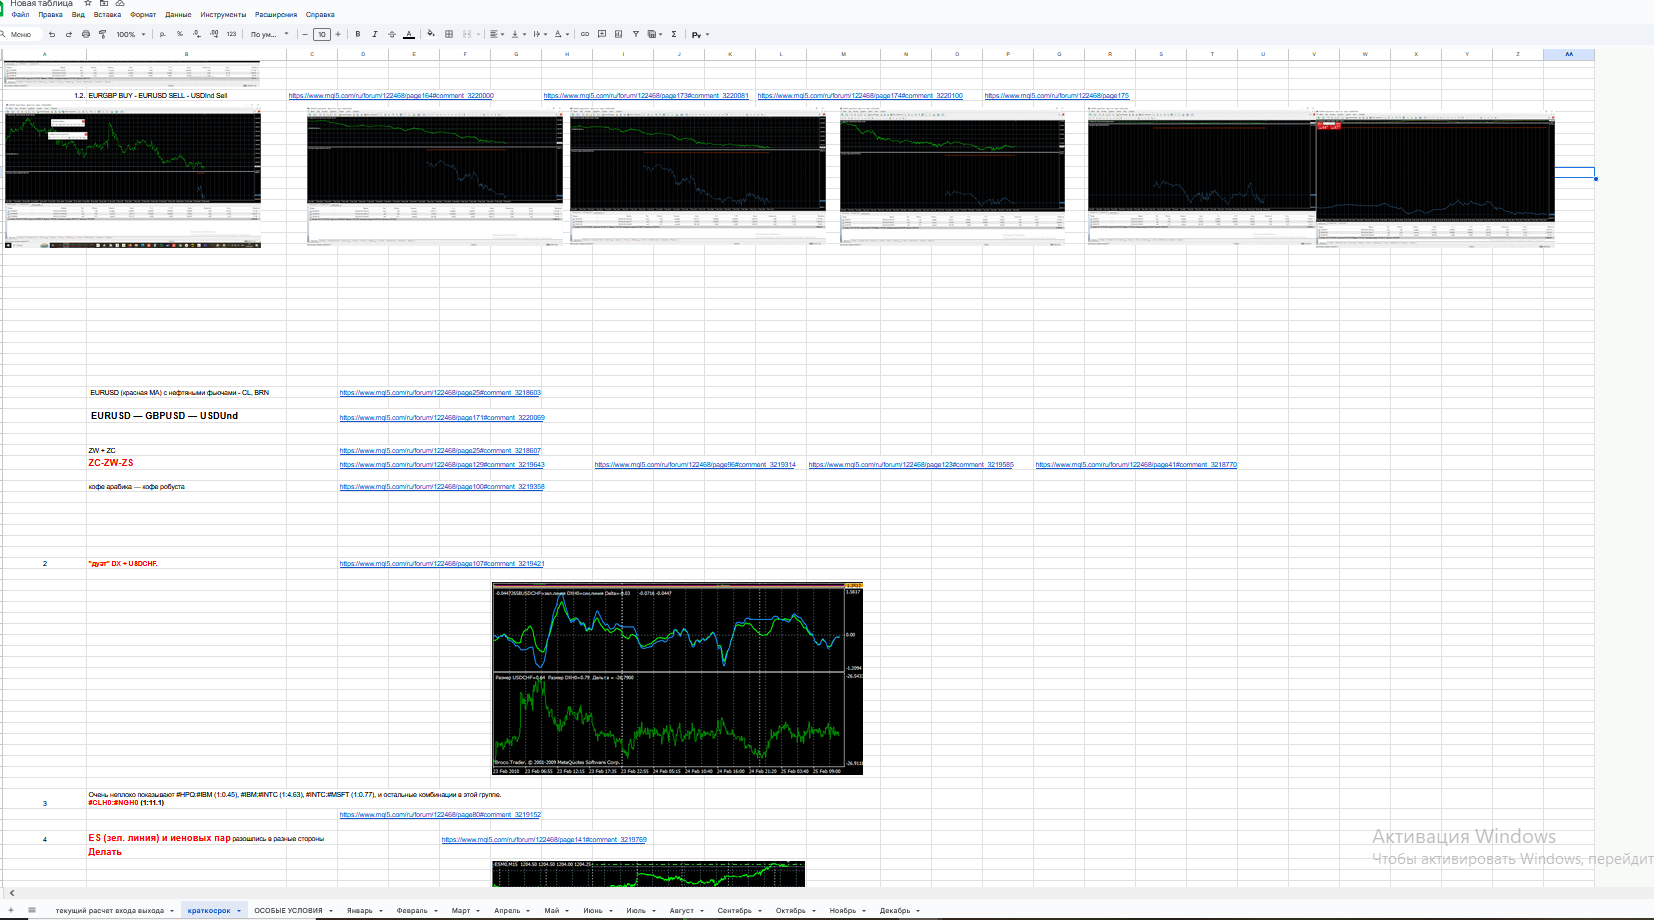The width and height of the screenshot is (1654, 920).
Task: Open the Формат menu
Action: point(143,15)
